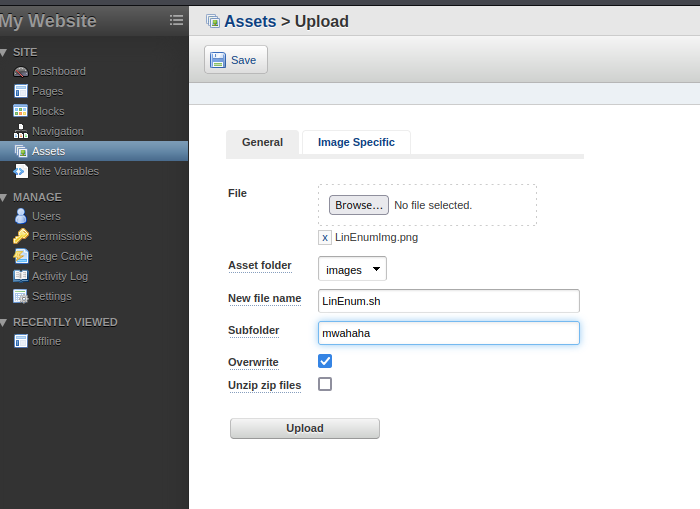Viewport: 700px width, 509px height.
Task: Open Permissions using the key icon
Action: click(x=21, y=236)
